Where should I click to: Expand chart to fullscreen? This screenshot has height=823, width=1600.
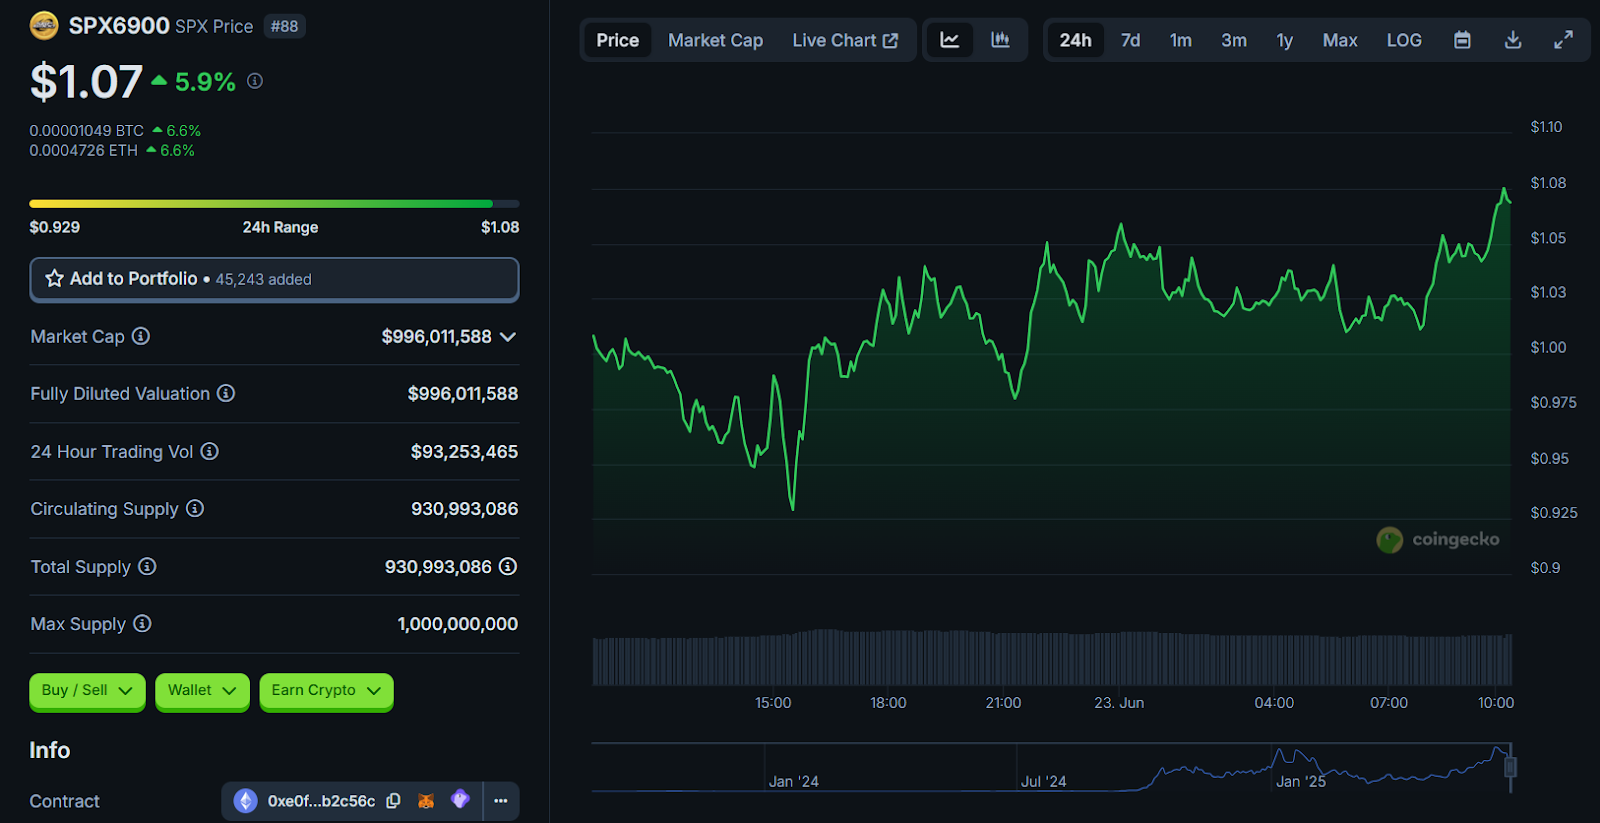click(1563, 40)
